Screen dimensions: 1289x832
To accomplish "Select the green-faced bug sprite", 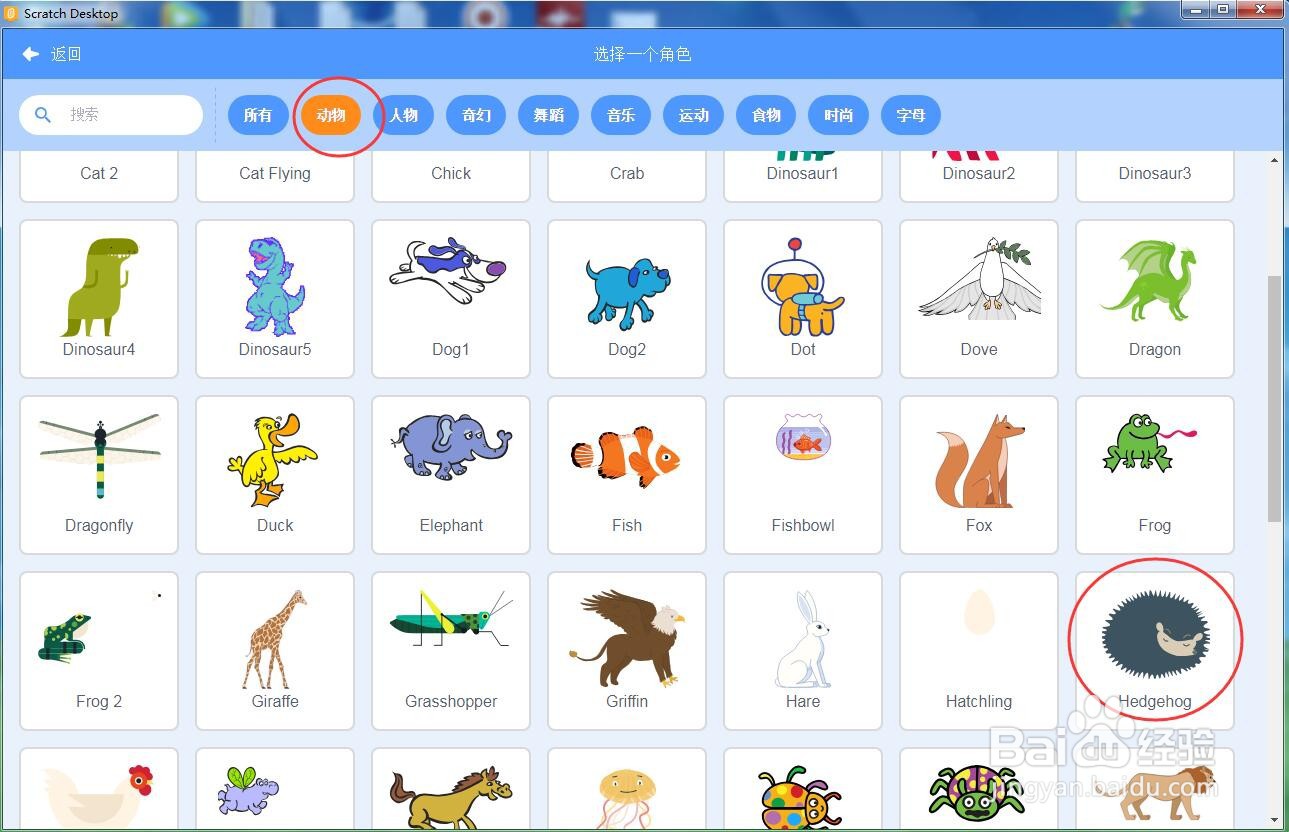I will click(x=979, y=790).
